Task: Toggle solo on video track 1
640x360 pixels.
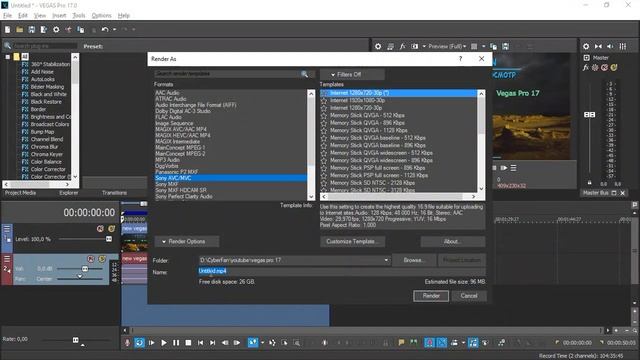Action: click(x=111, y=229)
